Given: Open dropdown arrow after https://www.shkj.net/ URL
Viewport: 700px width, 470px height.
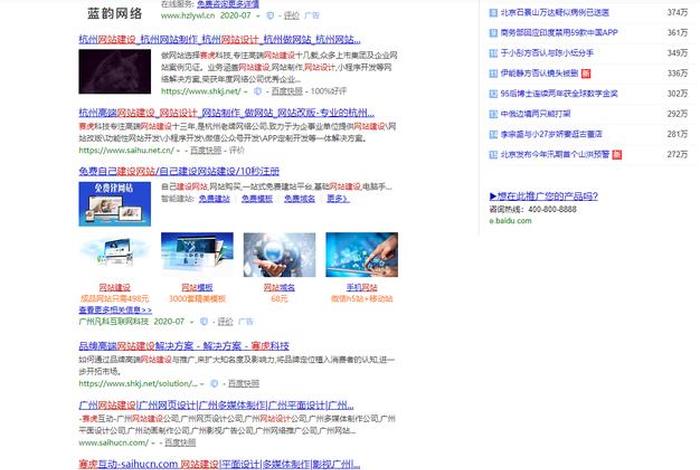Looking at the screenshot, I should click(246, 92).
